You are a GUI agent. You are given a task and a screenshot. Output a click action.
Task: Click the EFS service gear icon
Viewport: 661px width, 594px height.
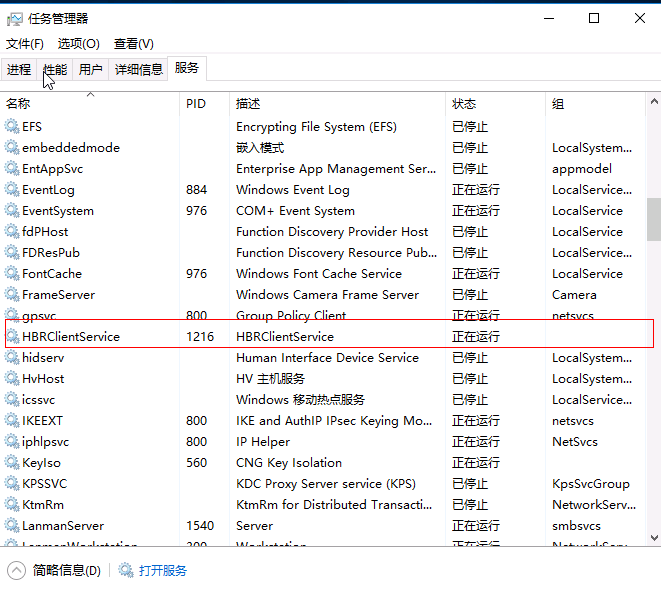(12, 126)
